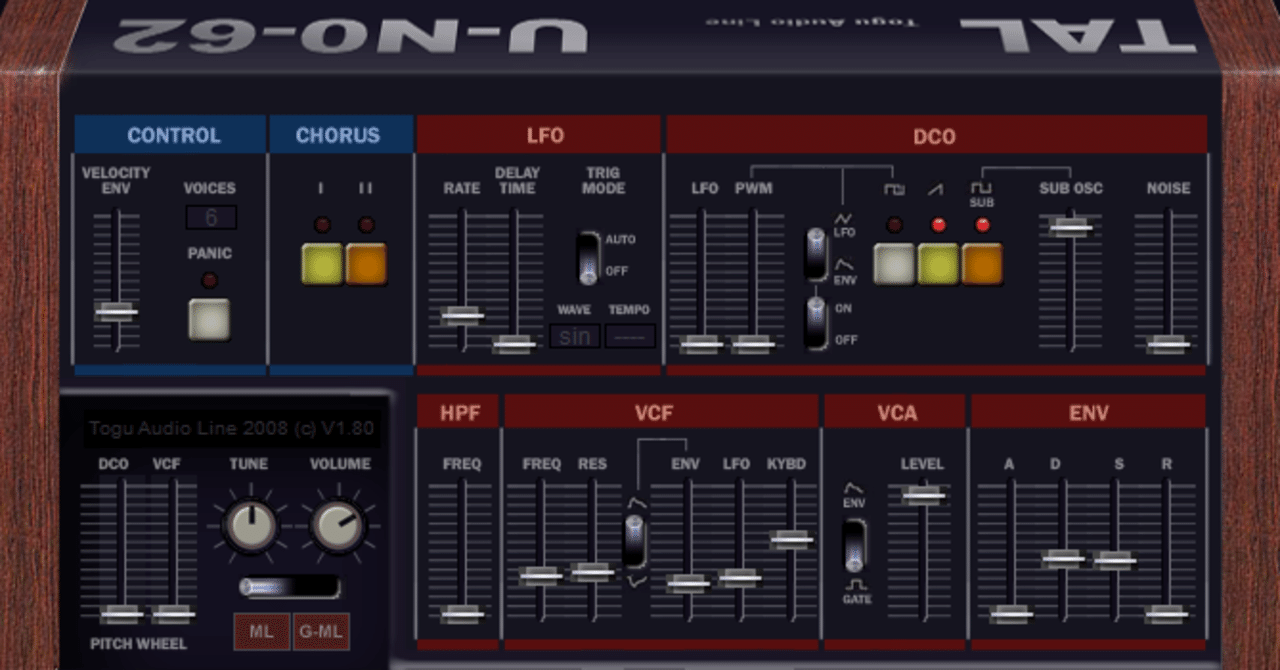Image resolution: width=1280 pixels, height=670 pixels.
Task: Open the LFO Wave 'sin' selector
Action: coord(575,336)
